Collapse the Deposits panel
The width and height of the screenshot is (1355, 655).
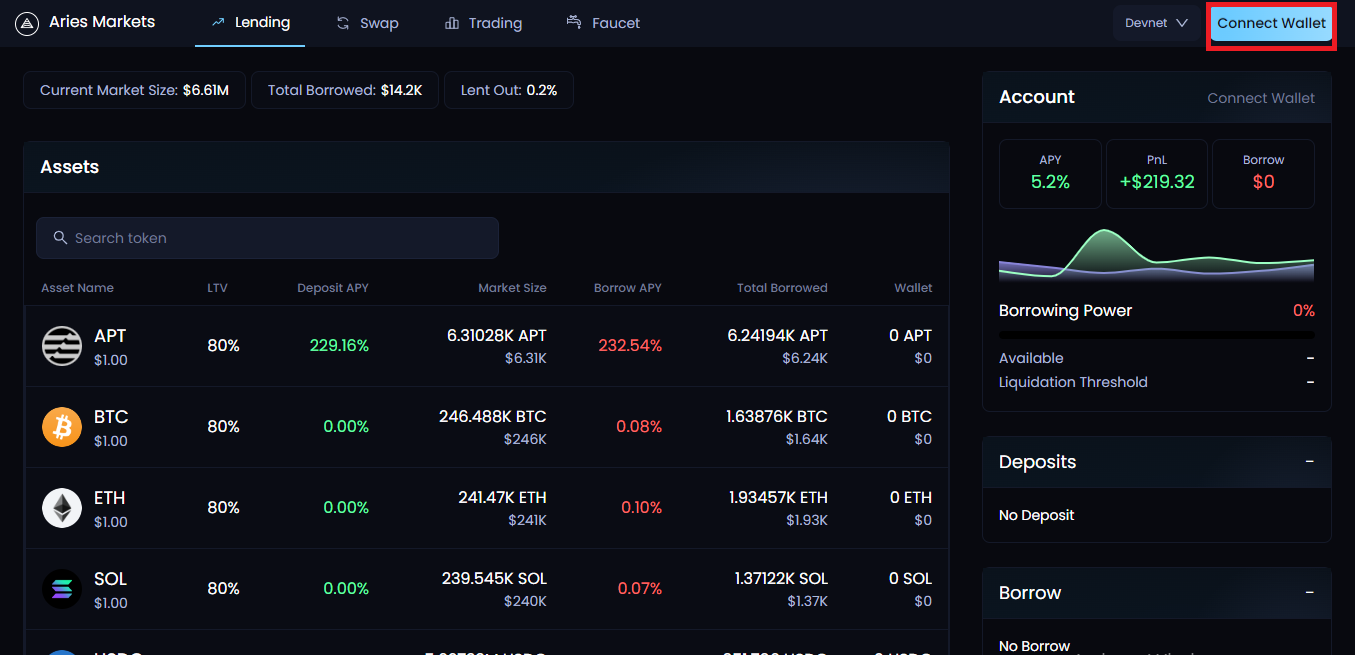coord(1310,462)
